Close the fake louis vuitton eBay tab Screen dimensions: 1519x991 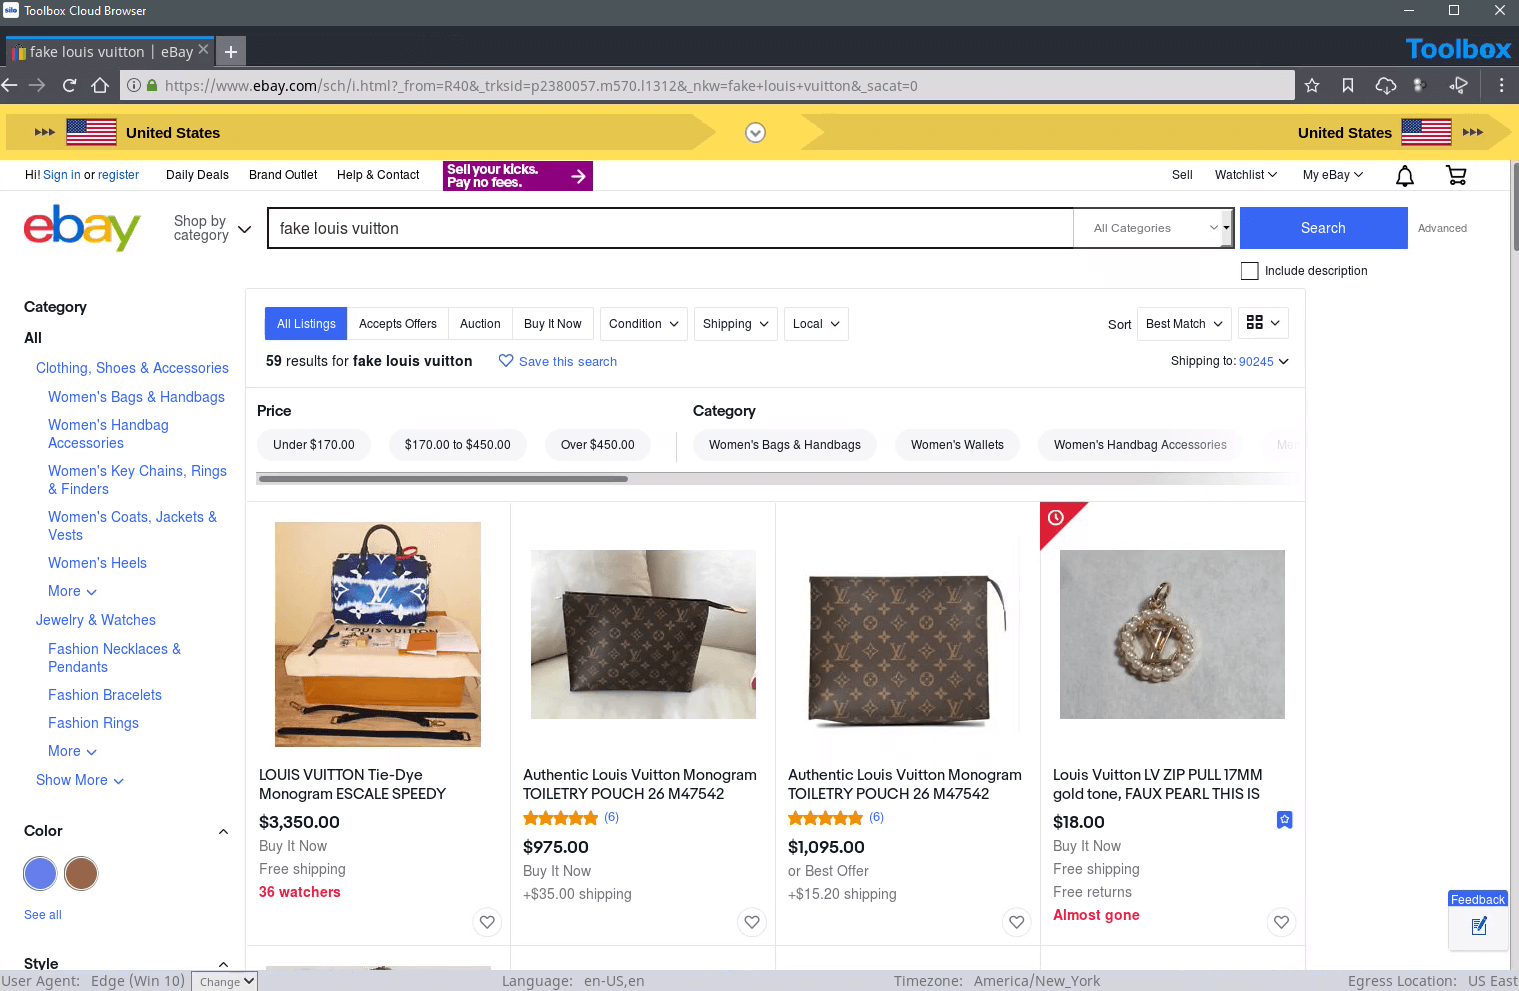204,49
